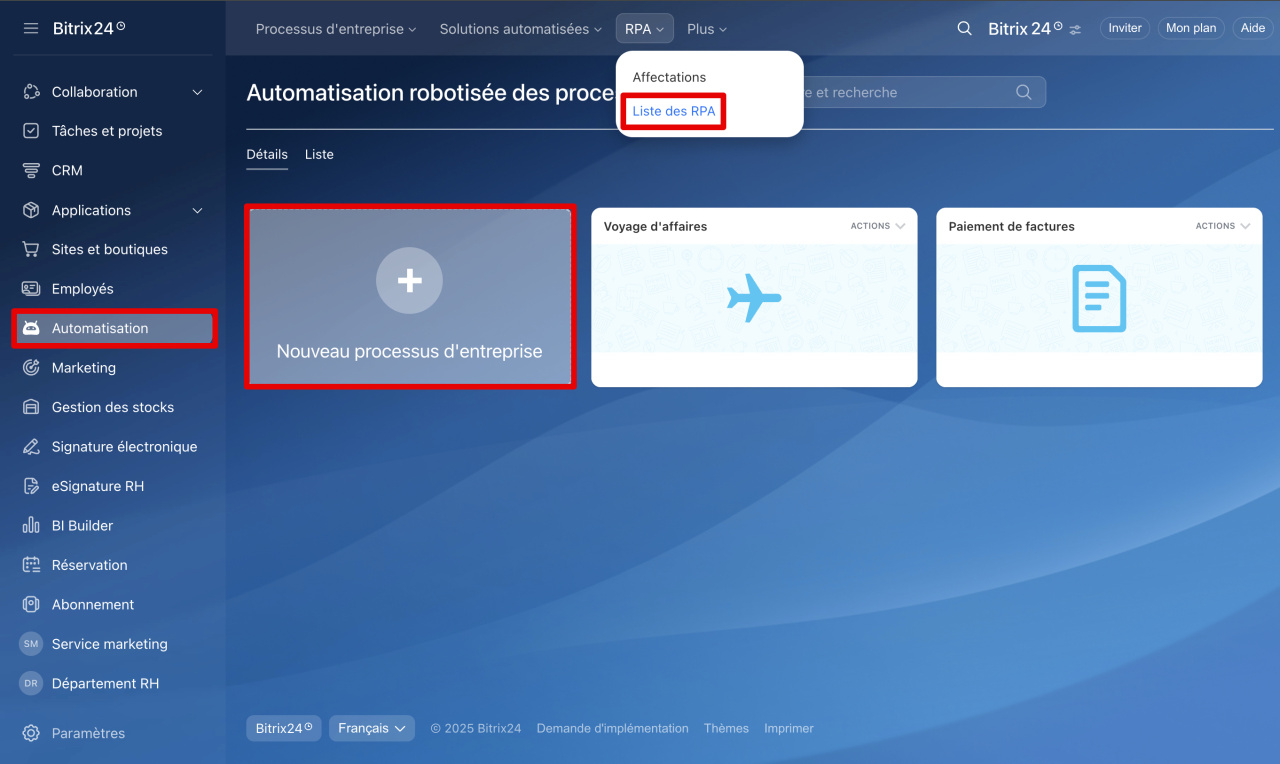Viewport: 1280px width, 764px height.
Task: Switch to the Liste tab
Action: tap(319, 154)
